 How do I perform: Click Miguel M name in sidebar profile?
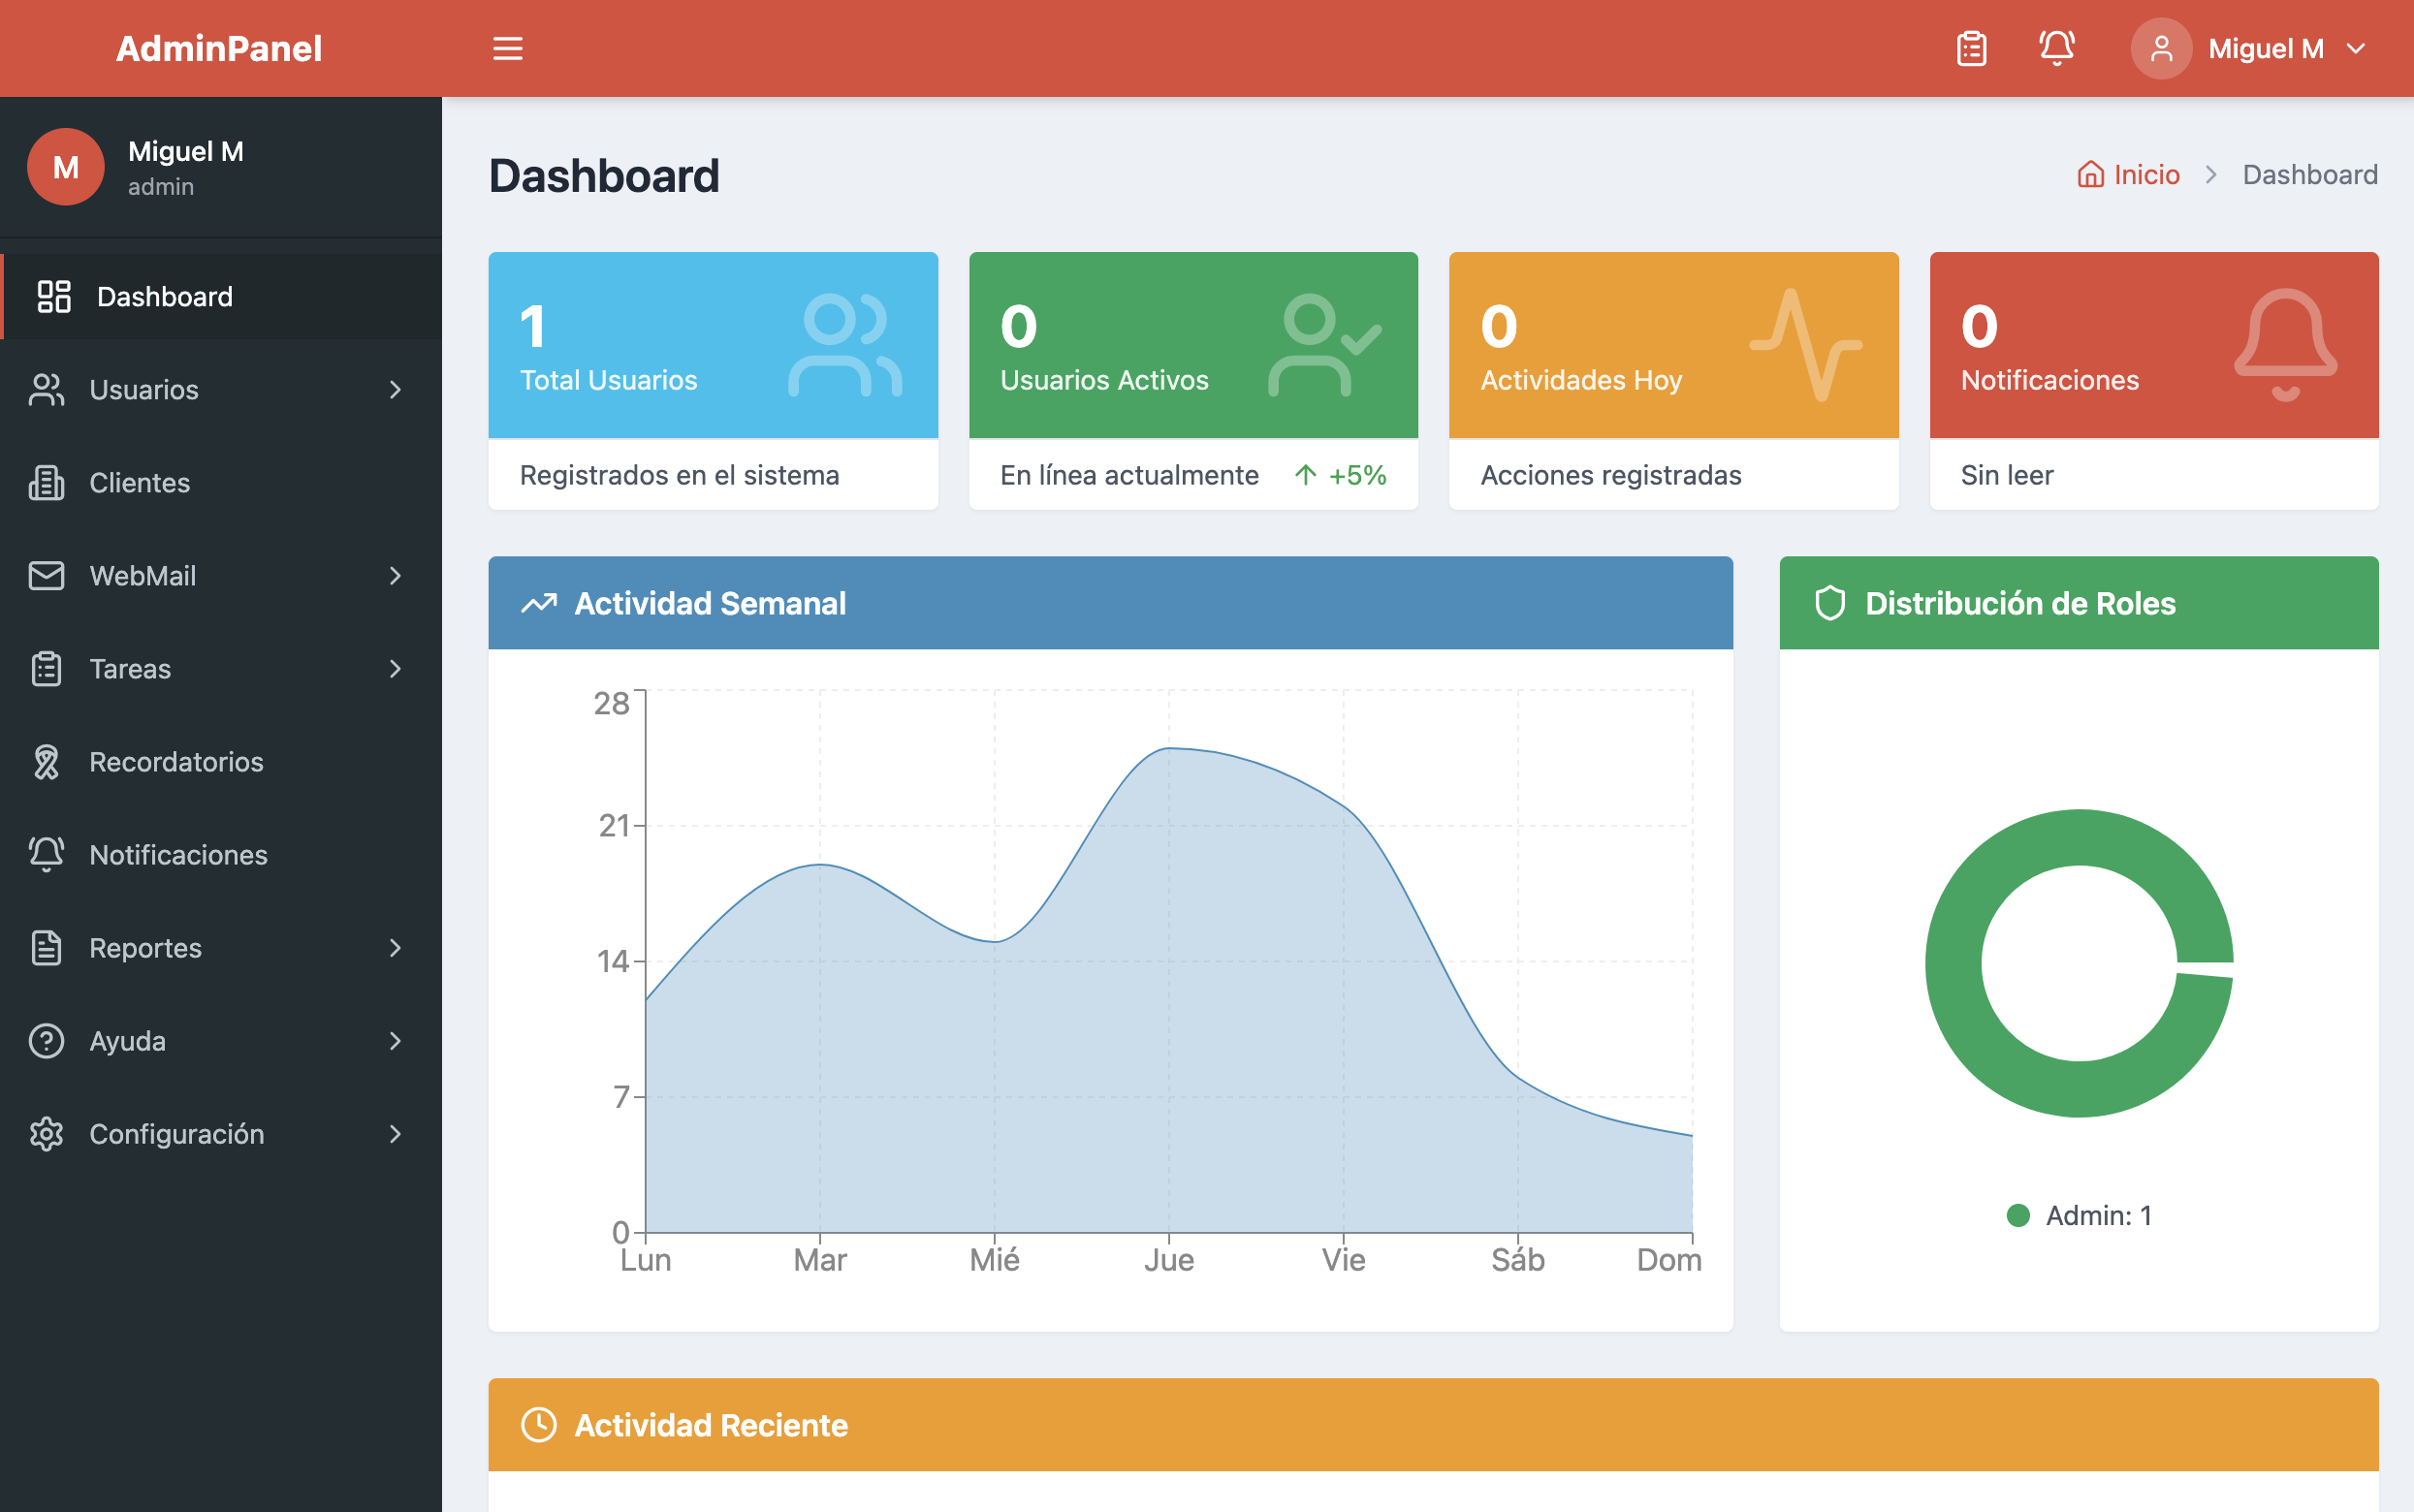[x=186, y=151]
